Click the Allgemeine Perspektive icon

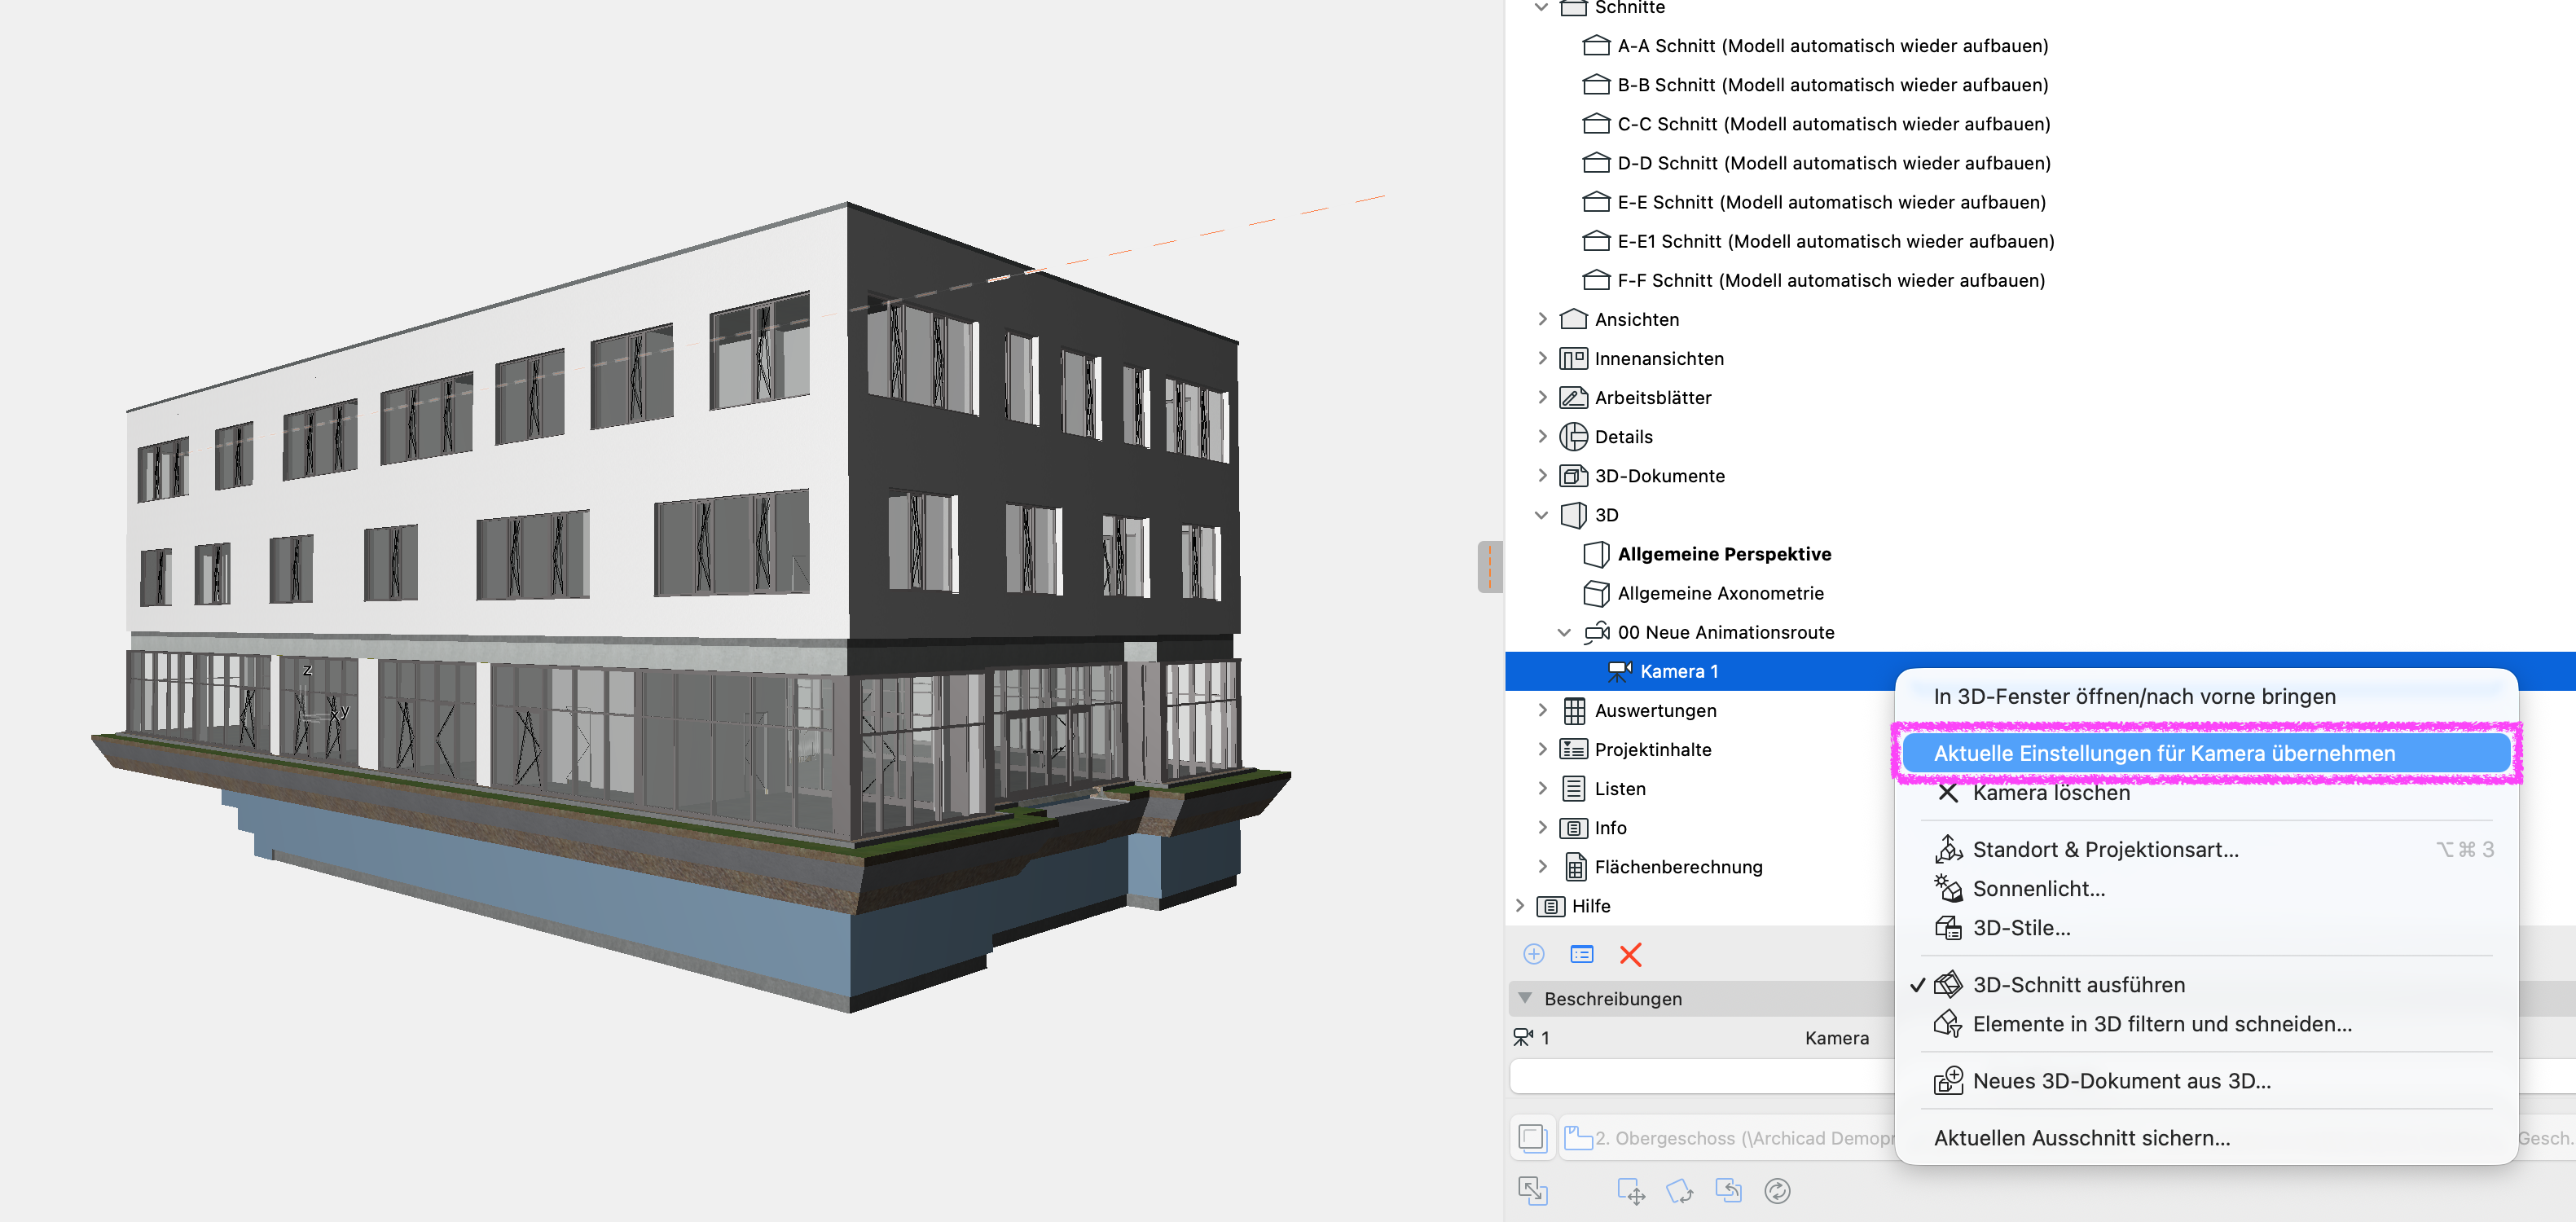coord(1596,553)
